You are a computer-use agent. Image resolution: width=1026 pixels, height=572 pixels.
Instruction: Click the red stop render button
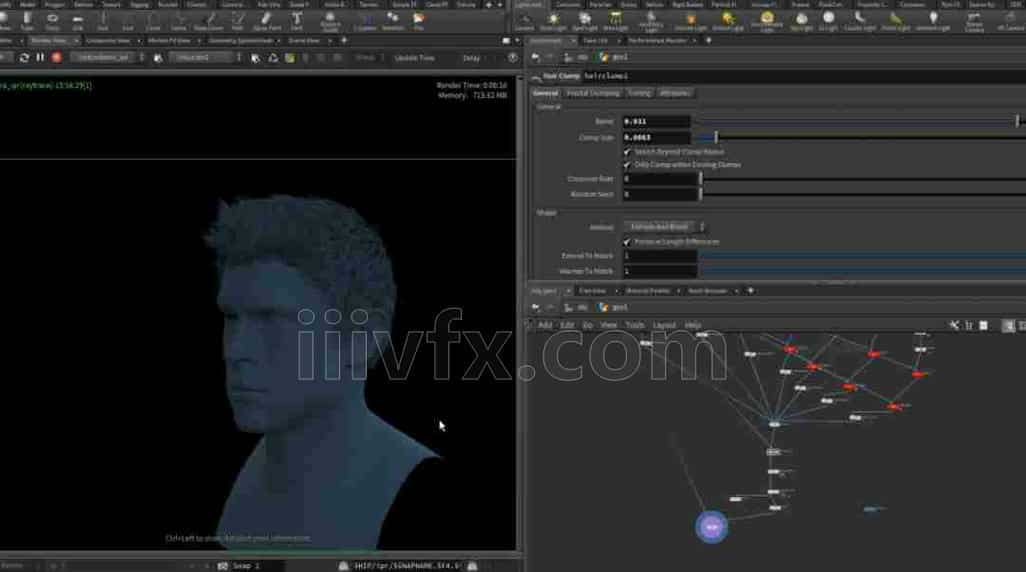(57, 58)
